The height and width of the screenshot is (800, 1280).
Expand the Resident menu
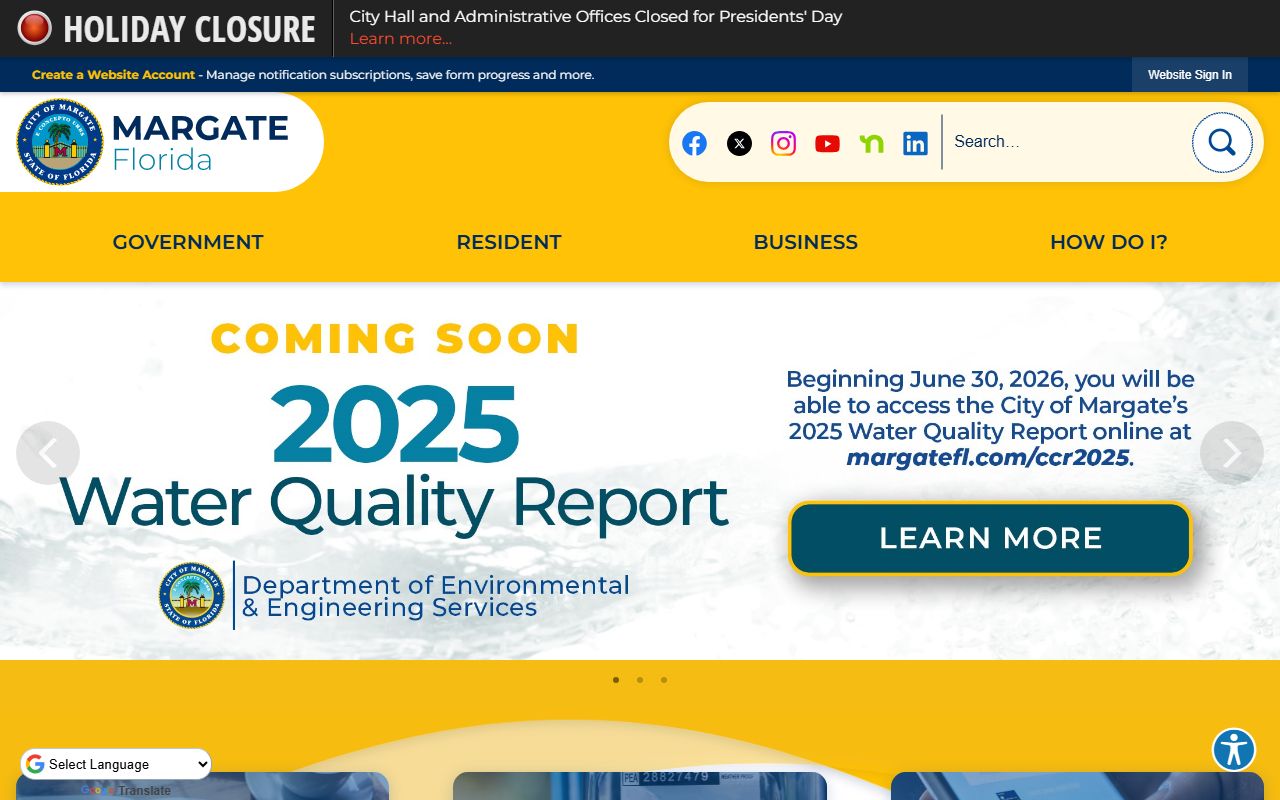click(508, 242)
